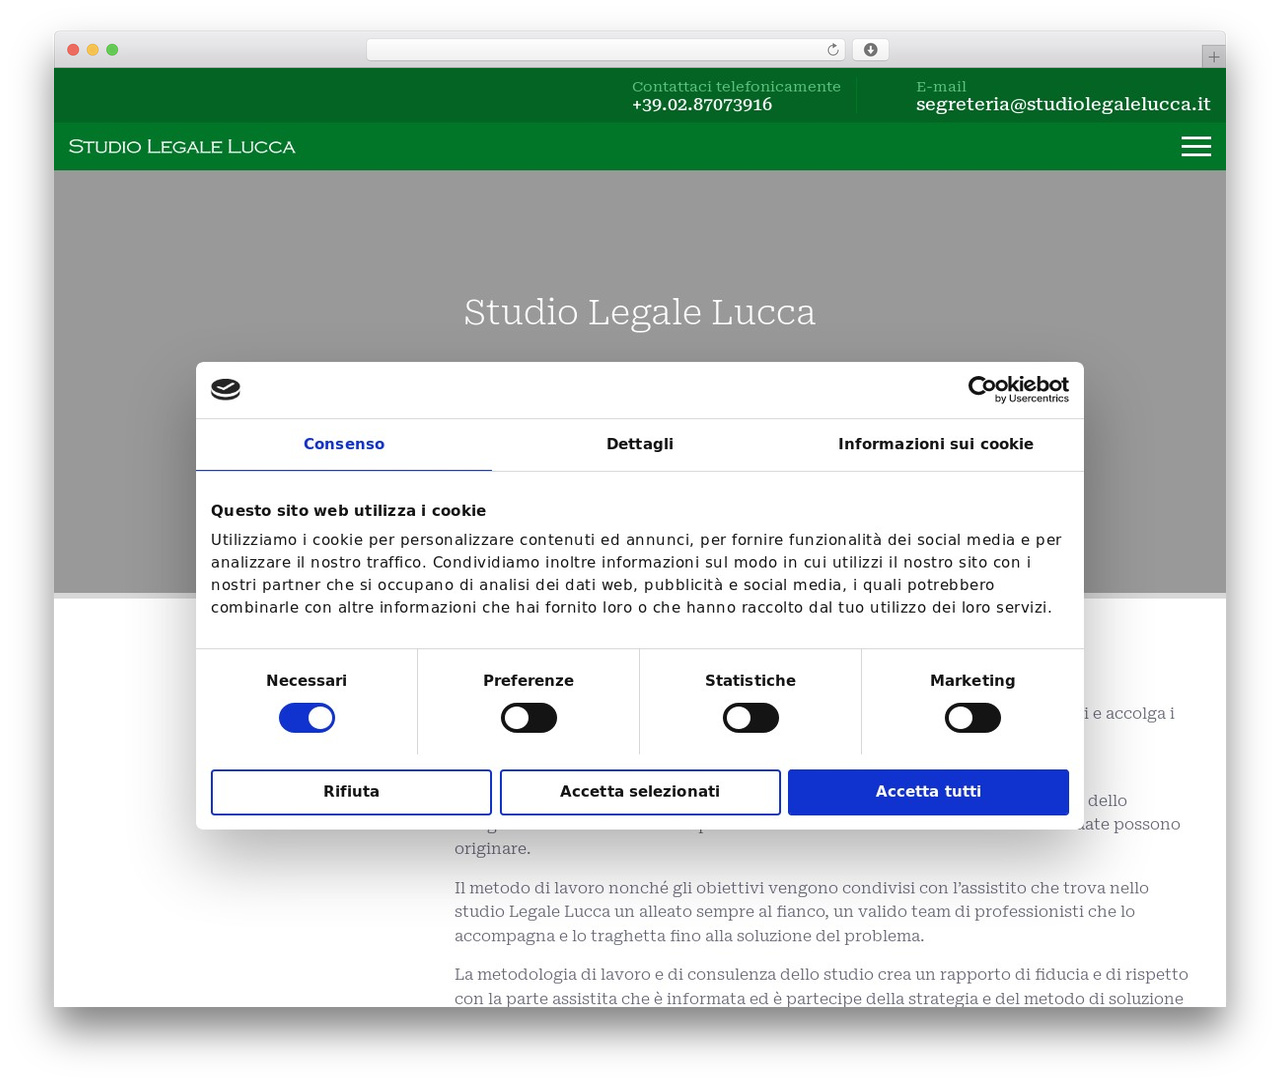Screen dimensions: 1280x1084
Task: Enable the Statistiche cookies switch
Action: [751, 718]
